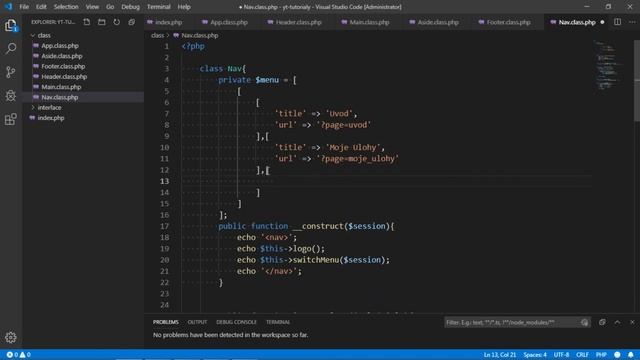Open the Search view in activity bar

click(x=11, y=49)
